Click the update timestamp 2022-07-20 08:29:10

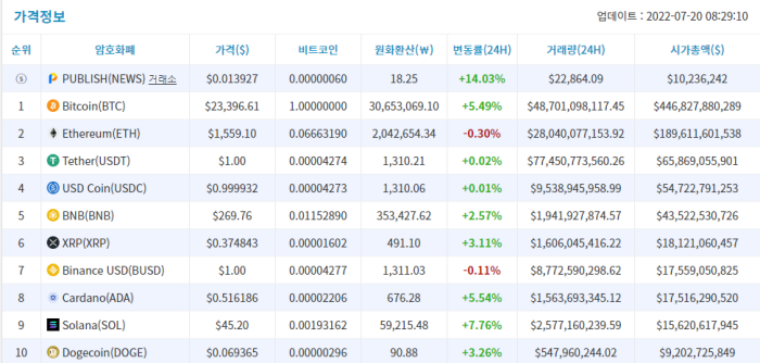point(697,16)
